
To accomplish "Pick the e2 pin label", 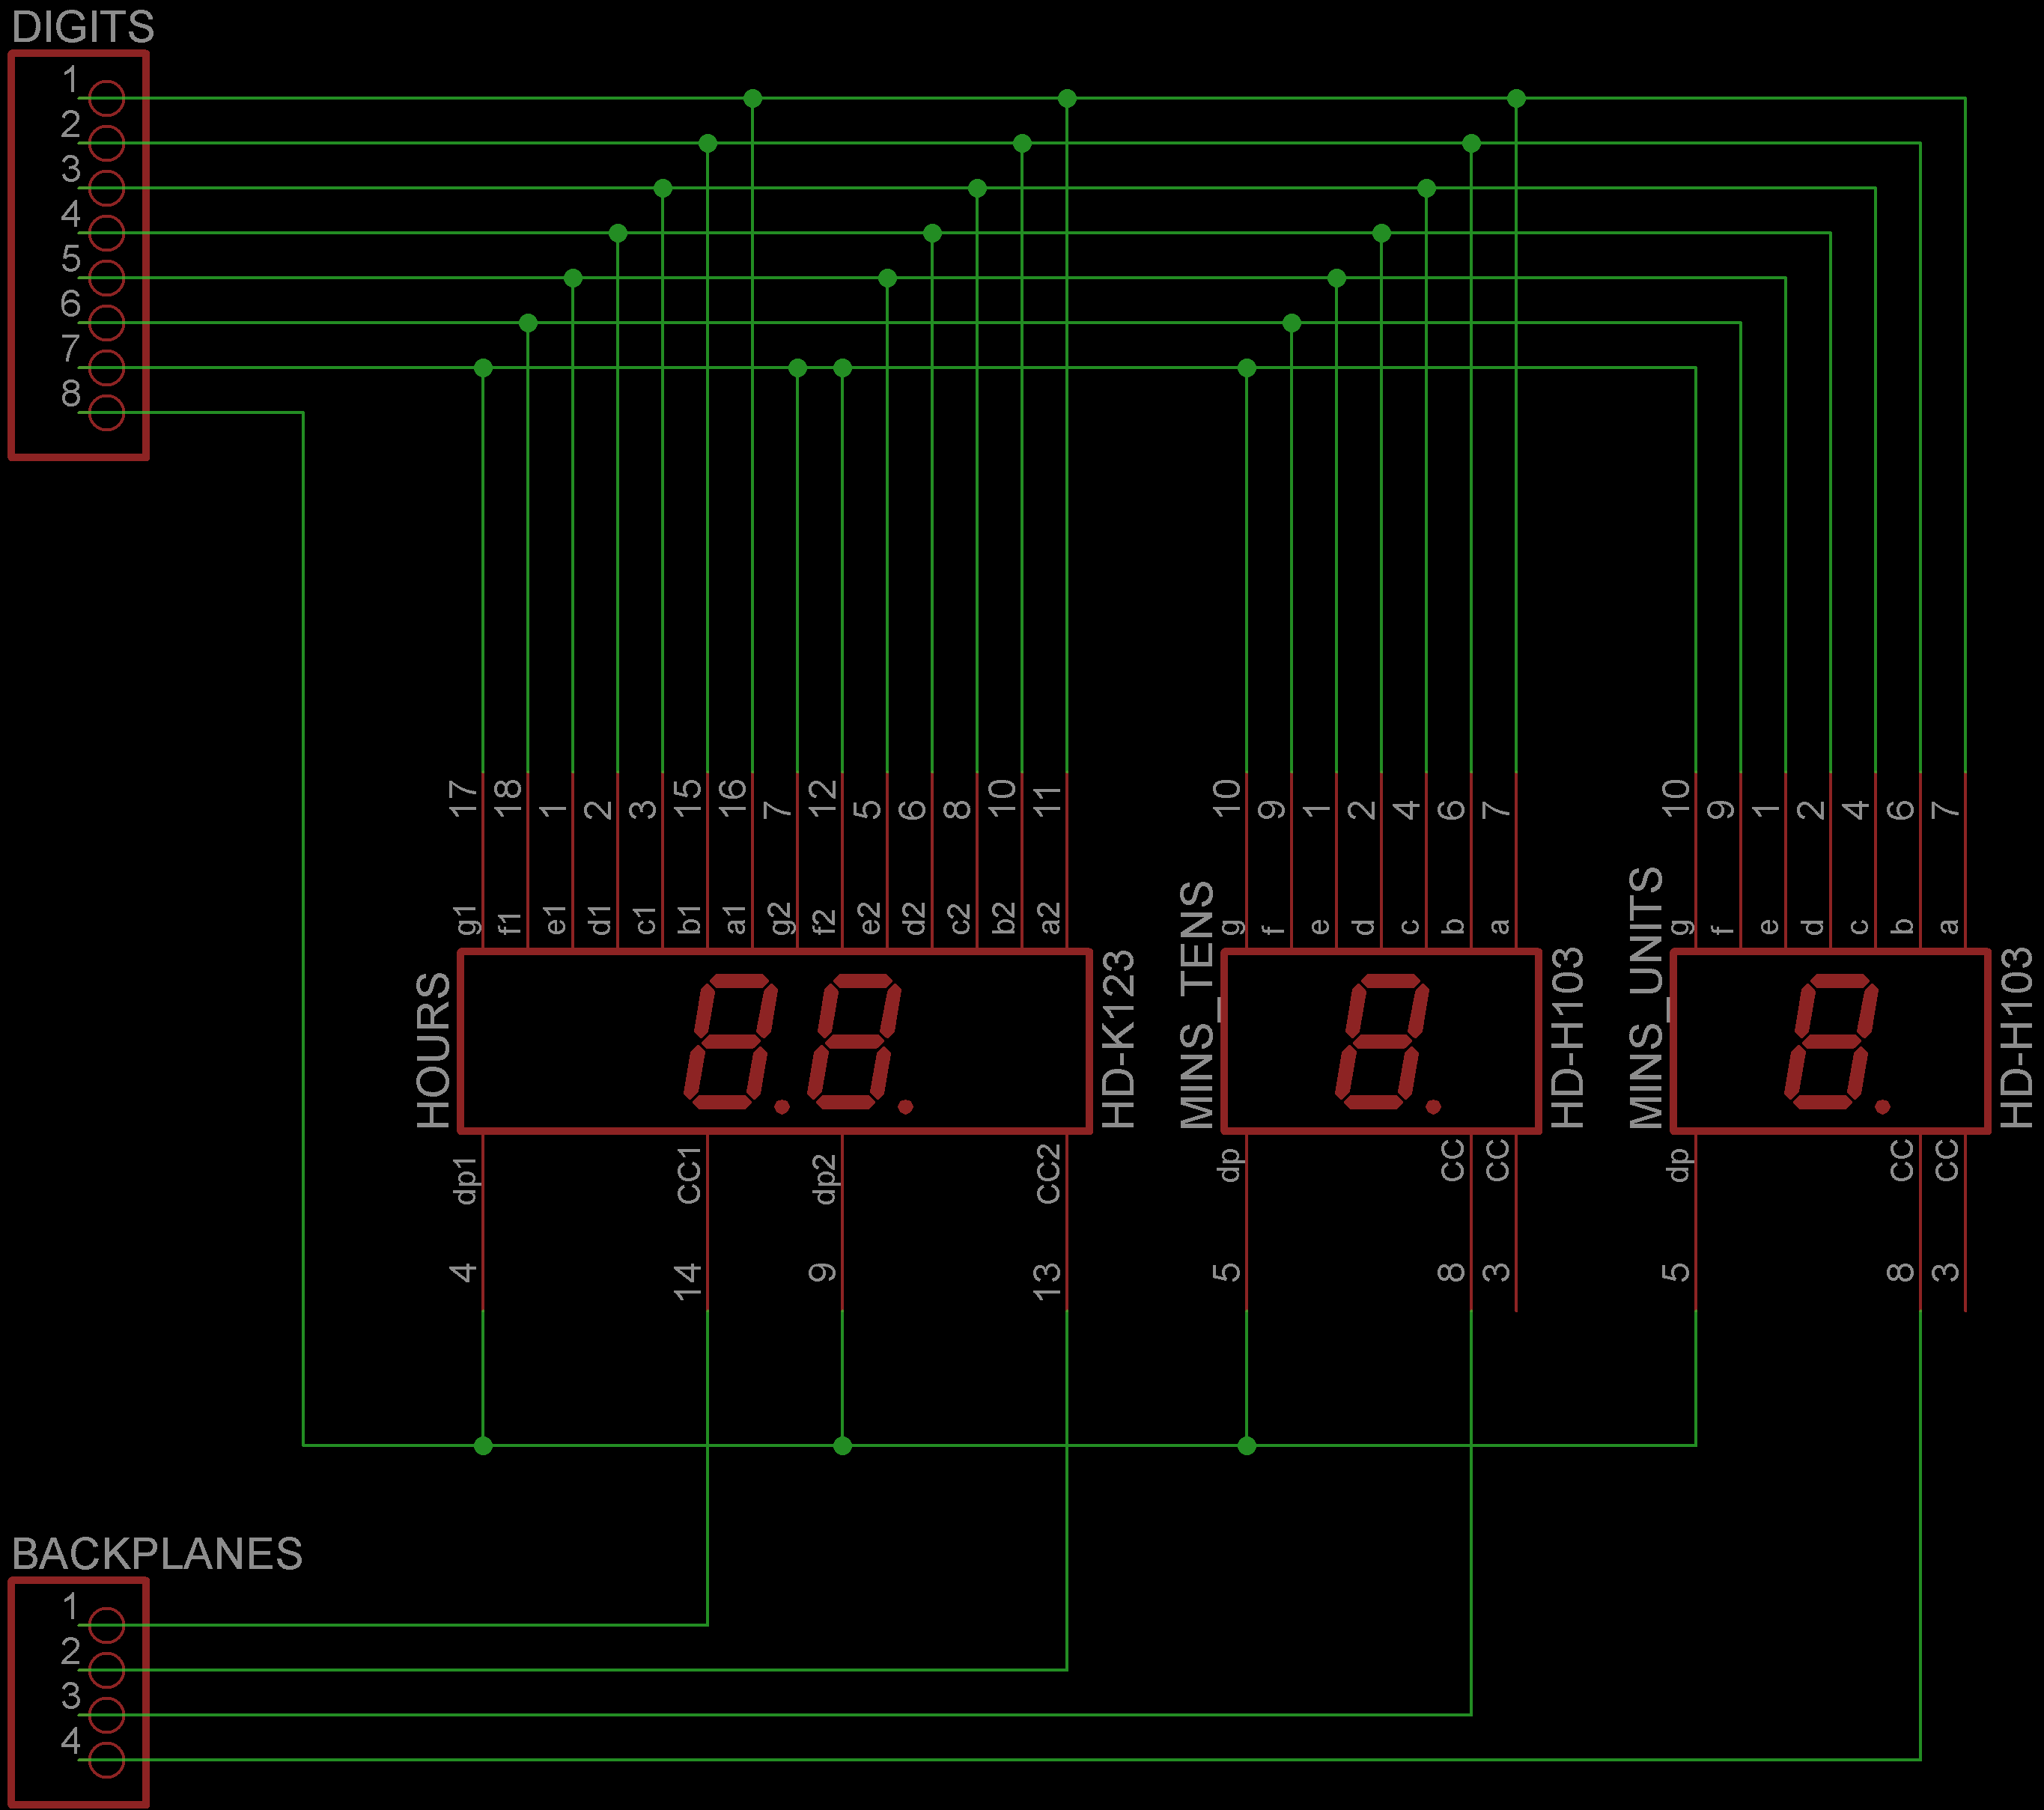I will 869,918.
